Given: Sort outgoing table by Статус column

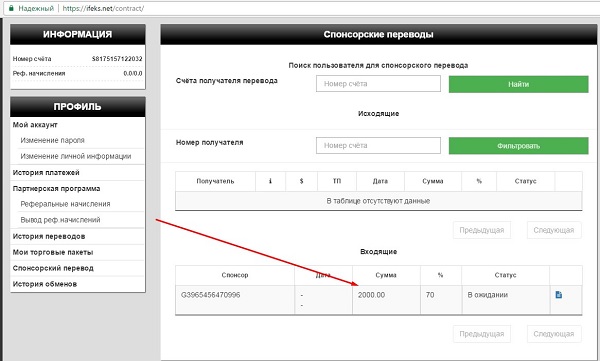Looking at the screenshot, I should pos(525,181).
